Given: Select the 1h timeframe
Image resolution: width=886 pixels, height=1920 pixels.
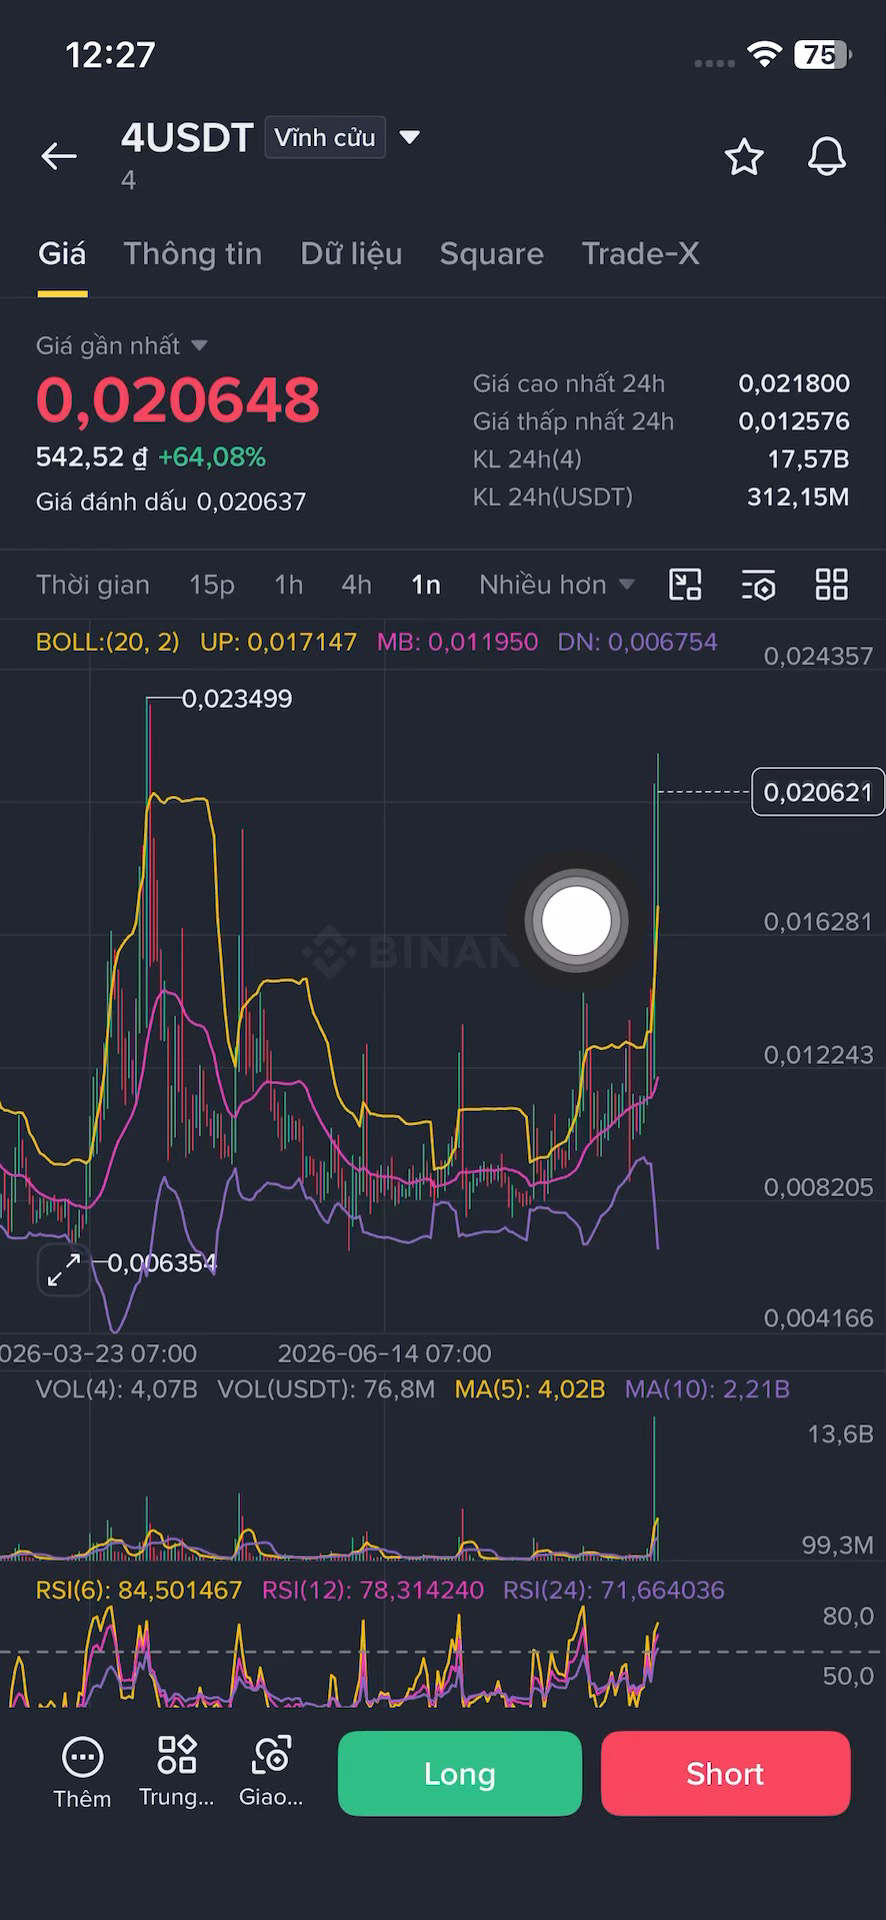Looking at the screenshot, I should coord(288,585).
